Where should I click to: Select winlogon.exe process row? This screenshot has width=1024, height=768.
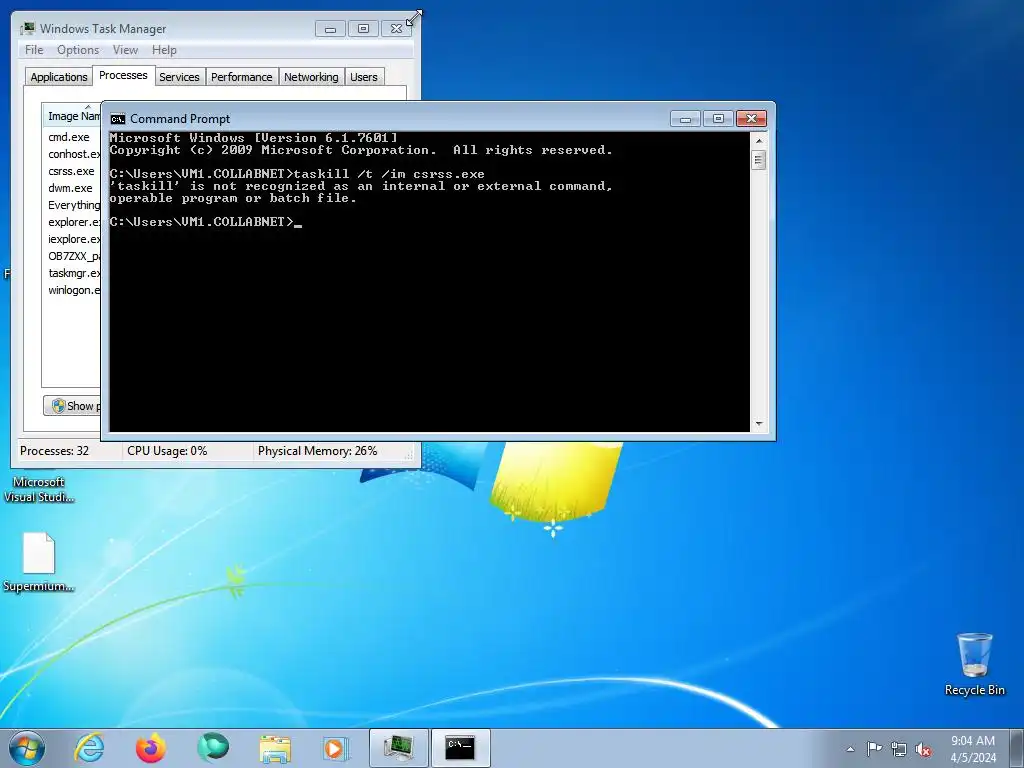[72, 290]
